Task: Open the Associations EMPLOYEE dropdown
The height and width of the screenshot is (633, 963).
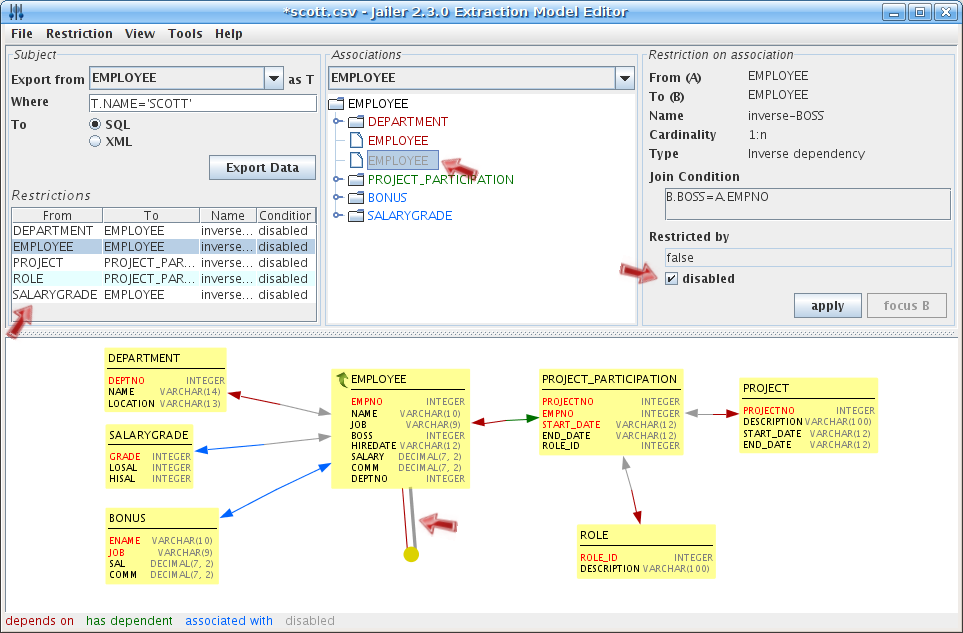Action: click(x=625, y=78)
